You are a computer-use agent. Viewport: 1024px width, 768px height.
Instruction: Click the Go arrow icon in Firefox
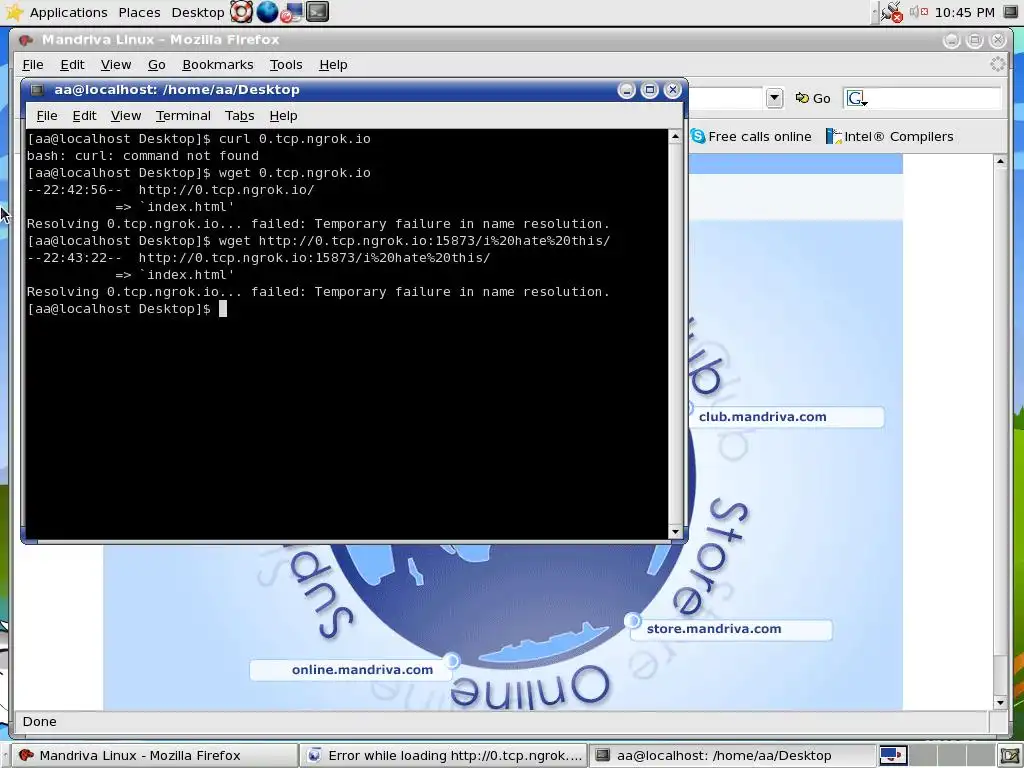pyautogui.click(x=802, y=98)
